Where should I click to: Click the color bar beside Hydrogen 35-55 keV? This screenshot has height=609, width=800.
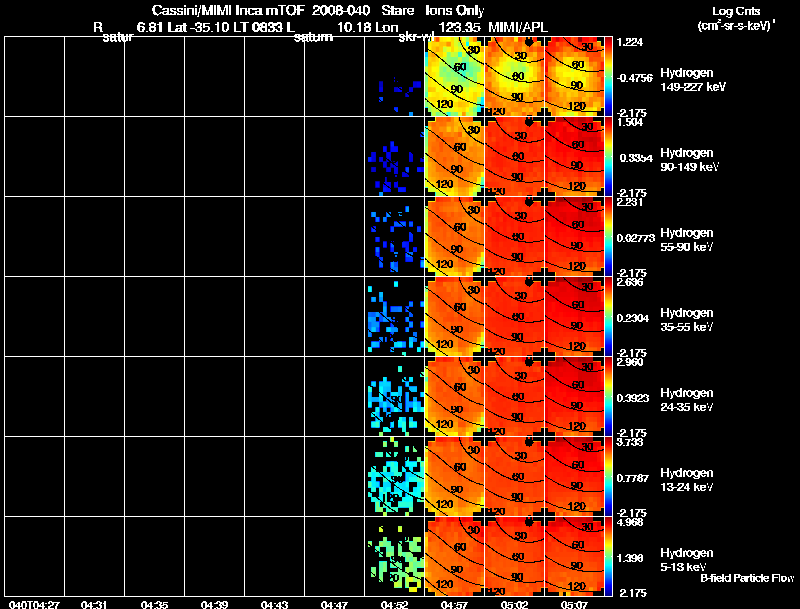point(608,317)
